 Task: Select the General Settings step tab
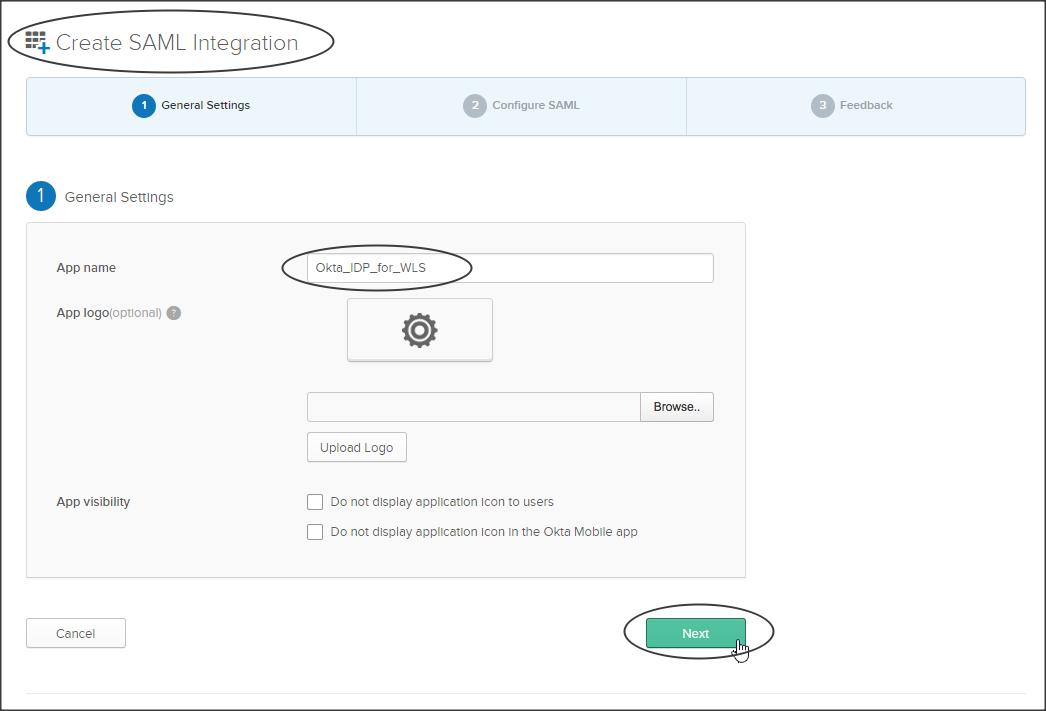191,105
